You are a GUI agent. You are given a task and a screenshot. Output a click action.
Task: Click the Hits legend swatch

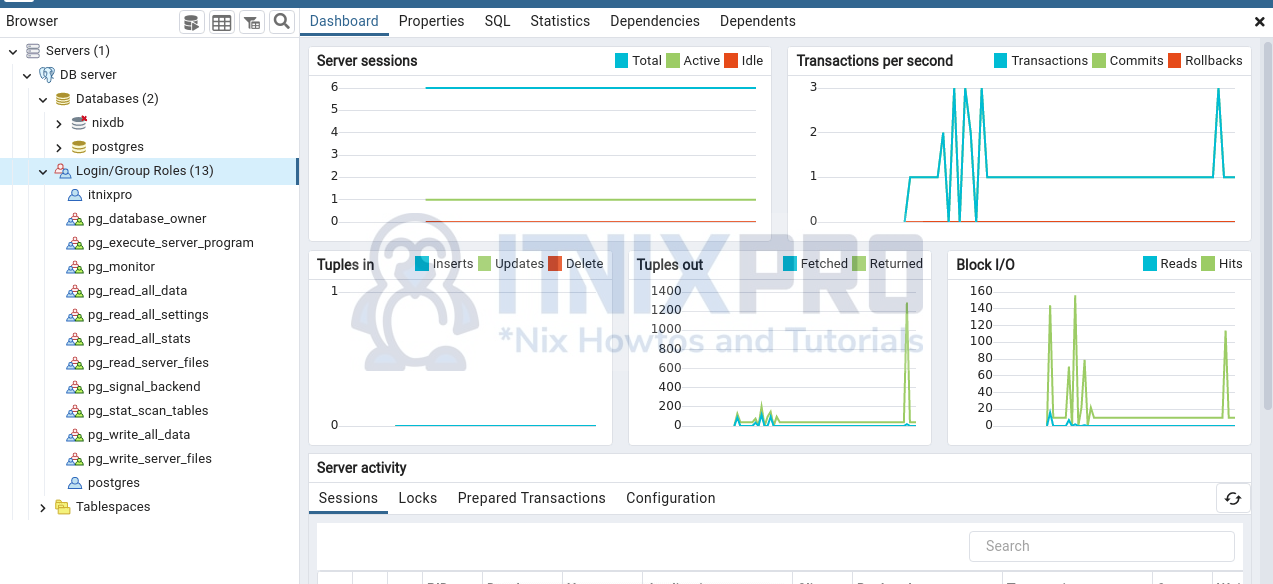tap(1208, 264)
